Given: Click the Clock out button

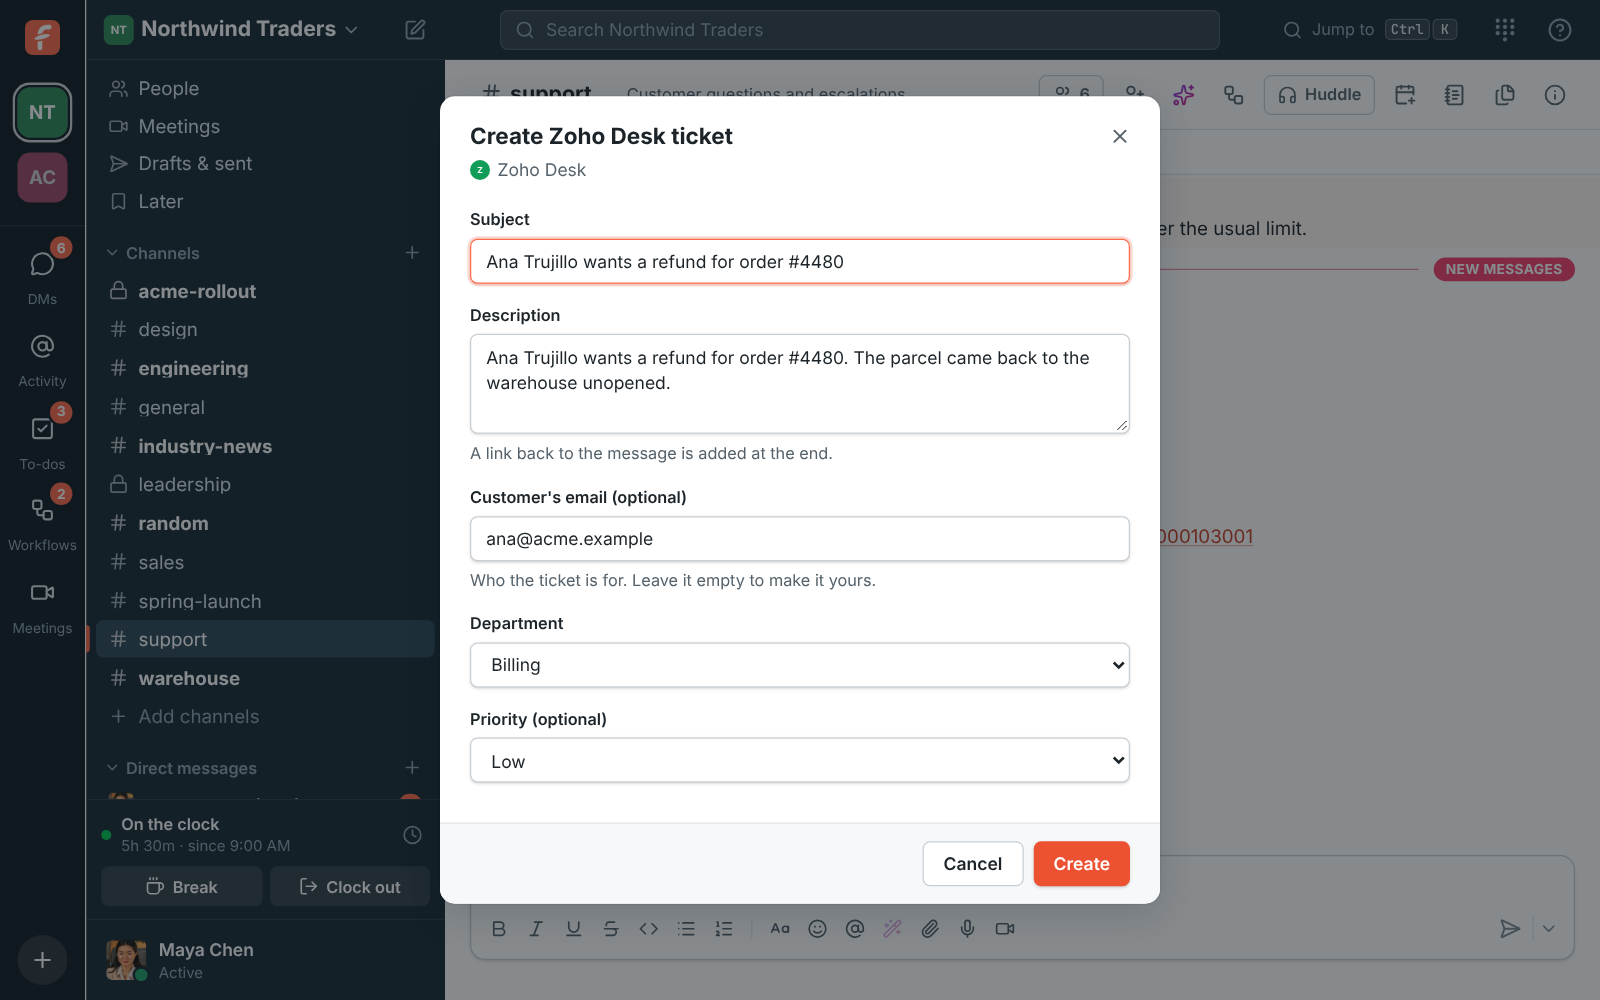Looking at the screenshot, I should click(350, 887).
